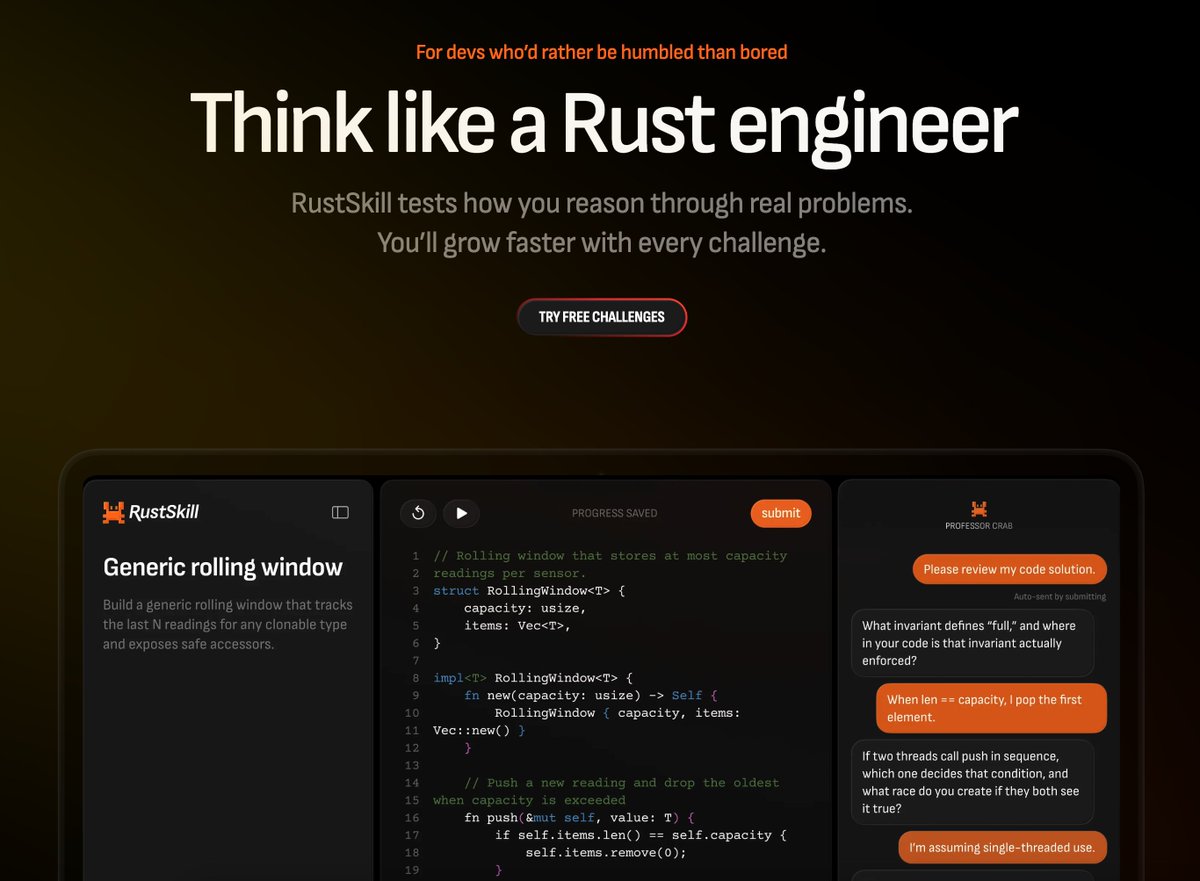
Task: Click code line 'fn new(capacity: usize) -> Self {'
Action: point(591,695)
